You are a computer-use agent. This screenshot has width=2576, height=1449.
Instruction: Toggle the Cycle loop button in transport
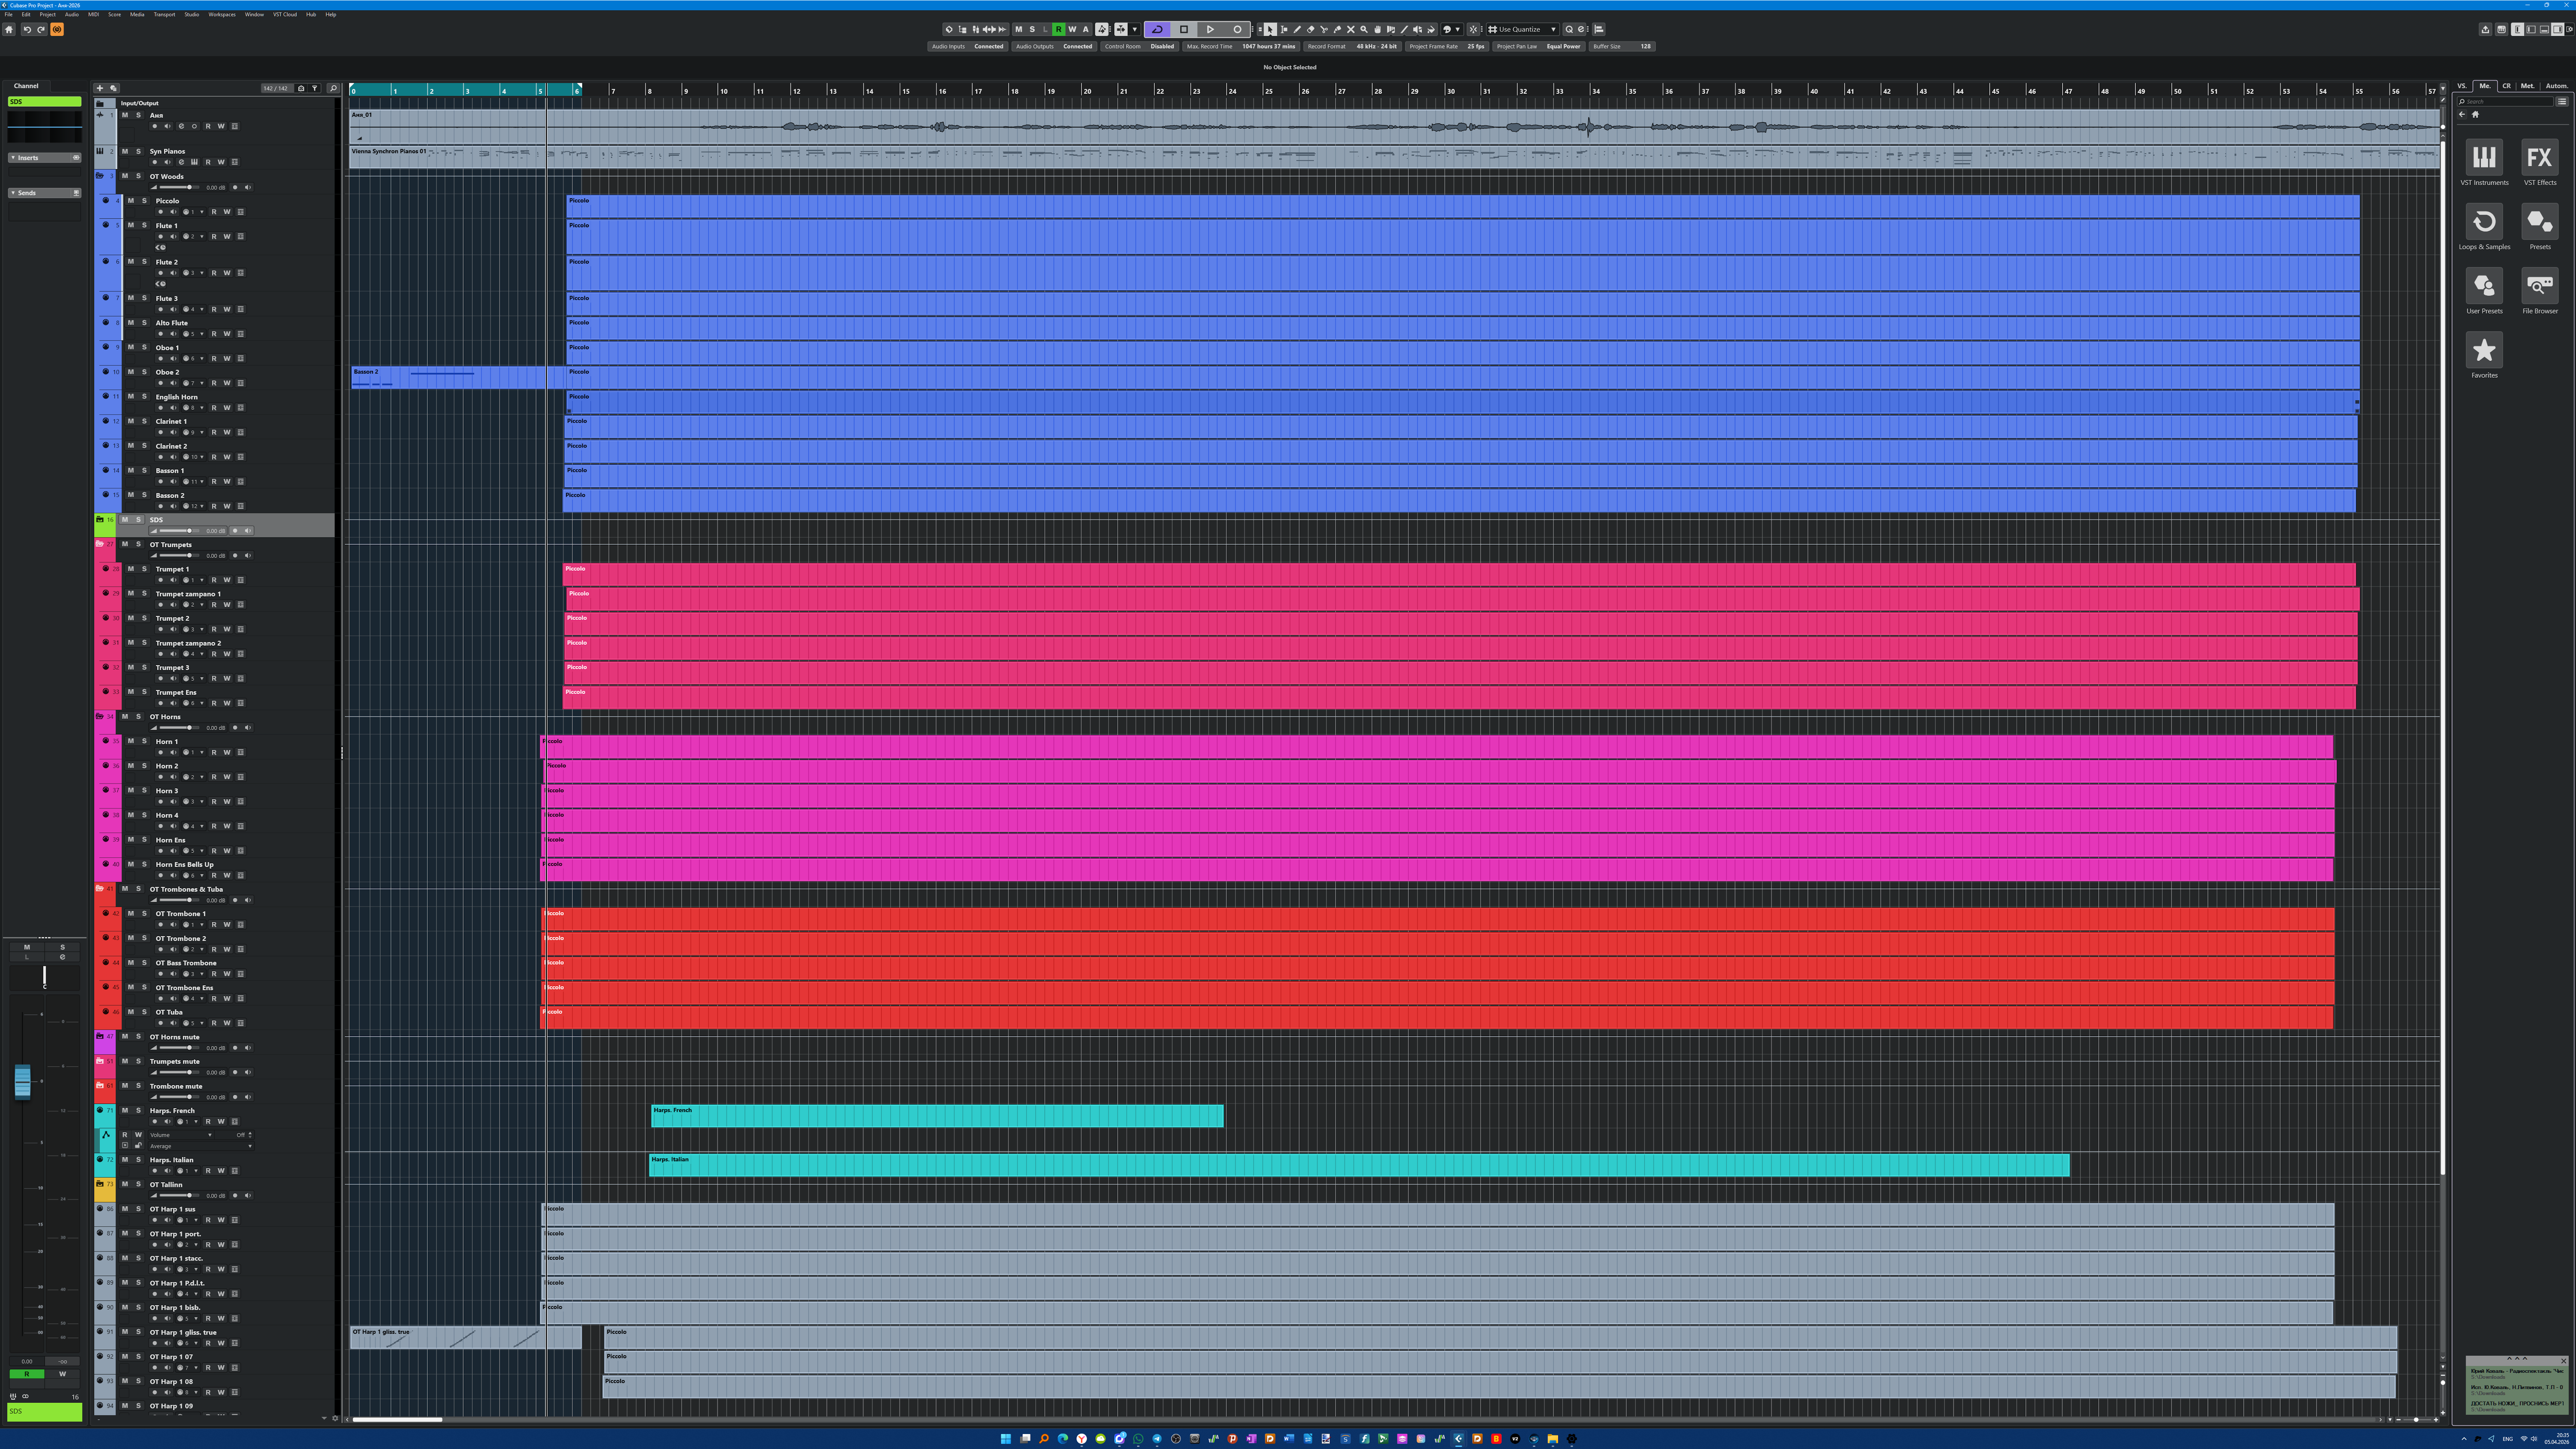click(1157, 29)
